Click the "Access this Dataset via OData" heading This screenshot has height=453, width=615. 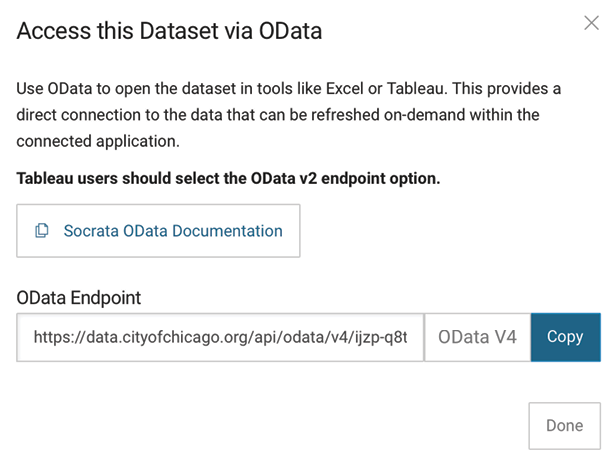tap(169, 31)
